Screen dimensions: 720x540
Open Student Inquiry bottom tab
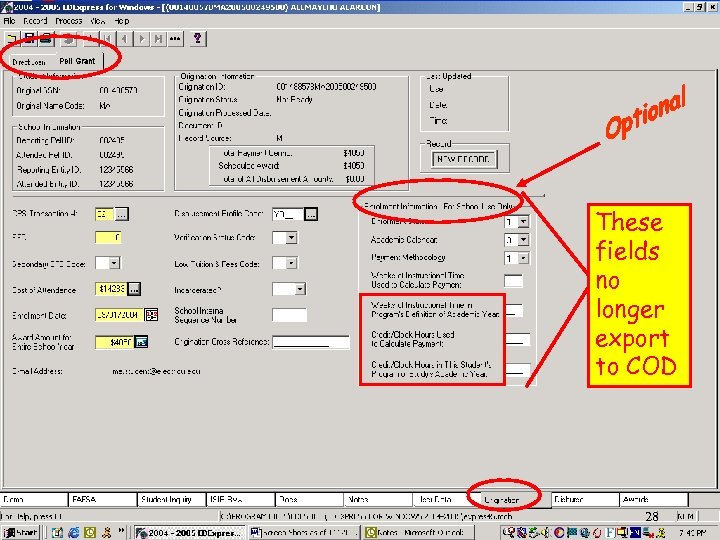(172, 499)
